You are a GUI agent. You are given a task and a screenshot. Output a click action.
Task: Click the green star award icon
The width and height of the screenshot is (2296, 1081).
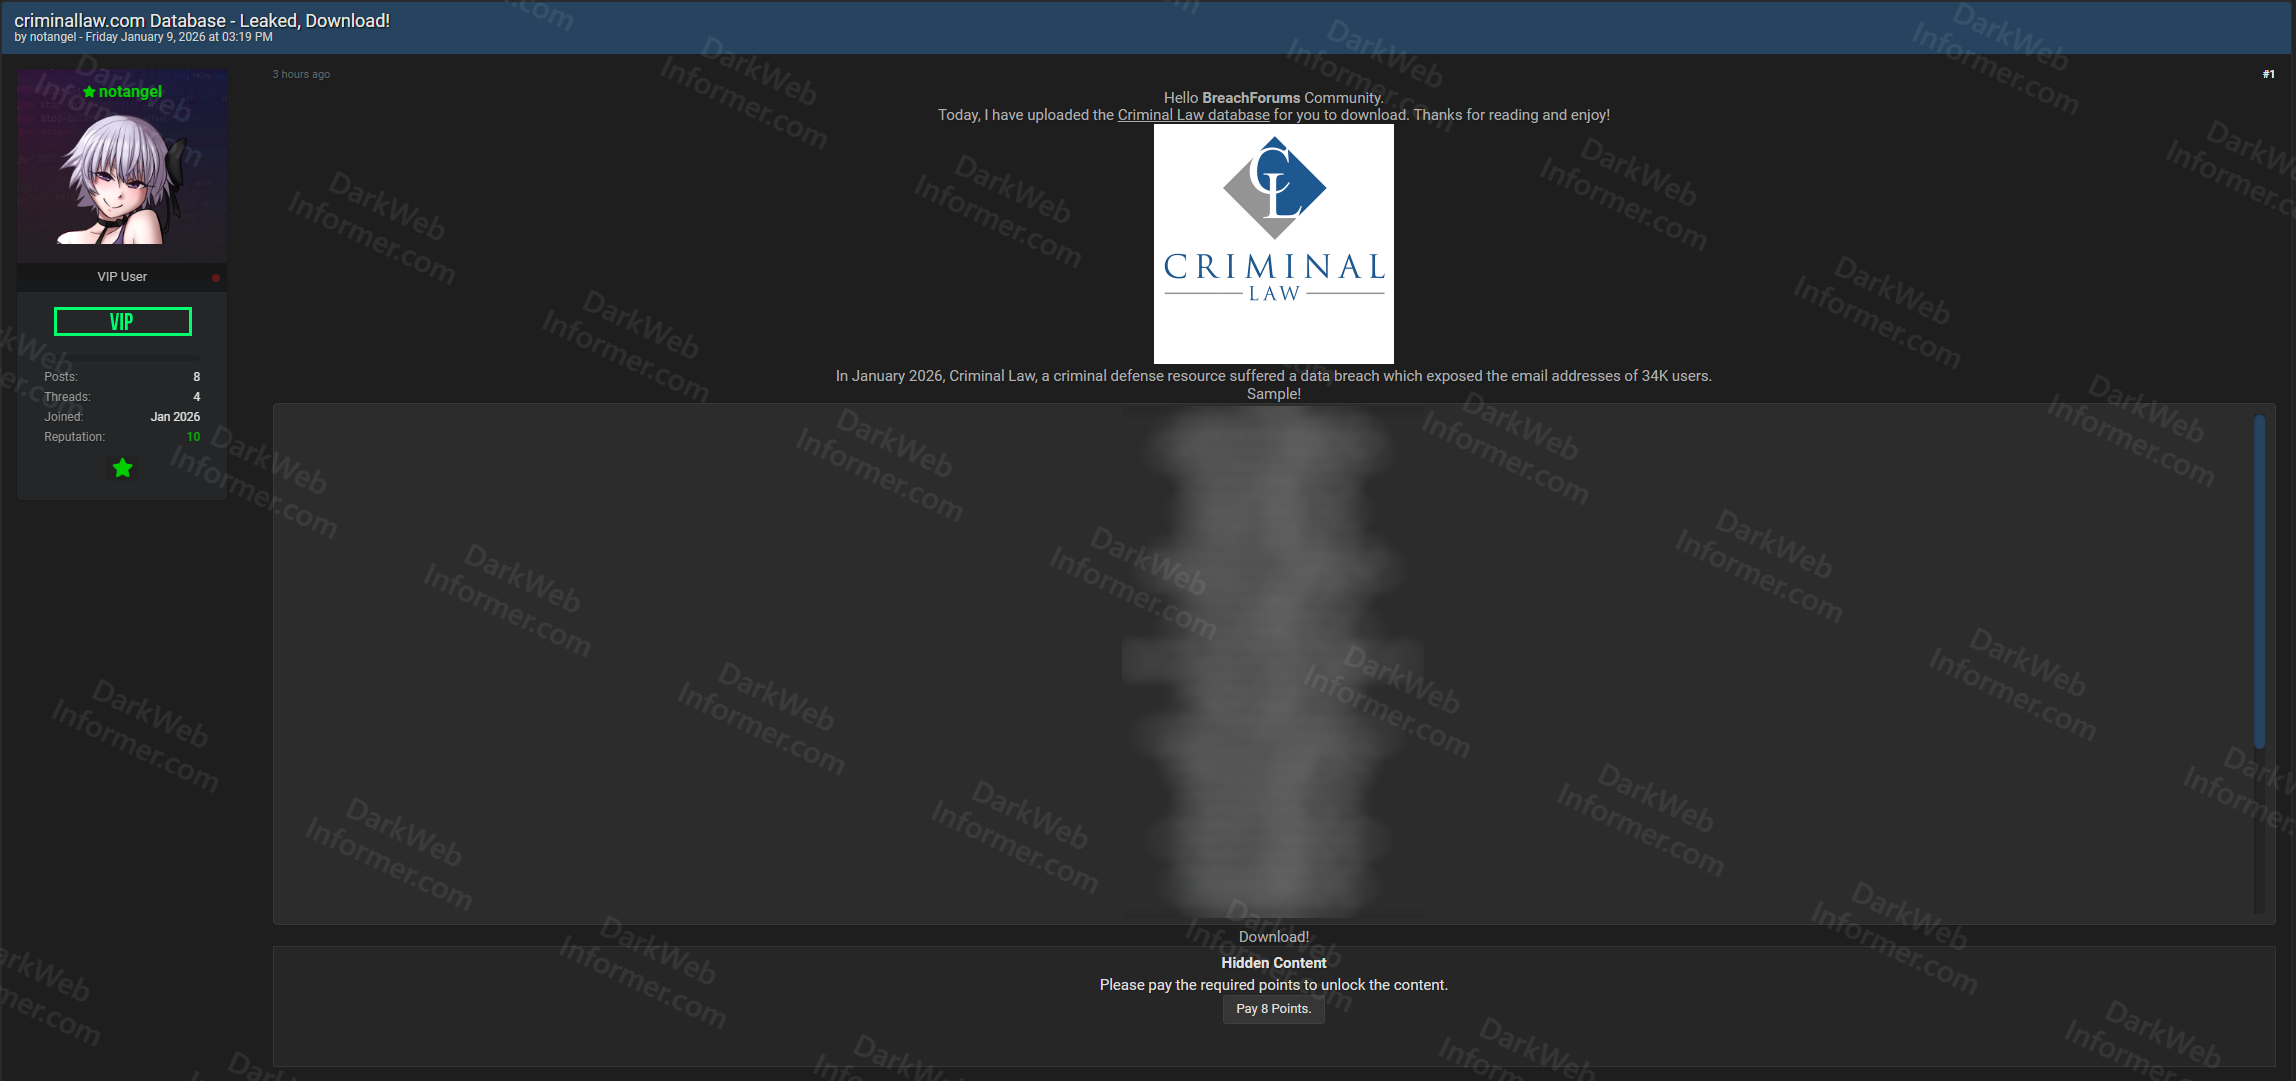pyautogui.click(x=122, y=468)
